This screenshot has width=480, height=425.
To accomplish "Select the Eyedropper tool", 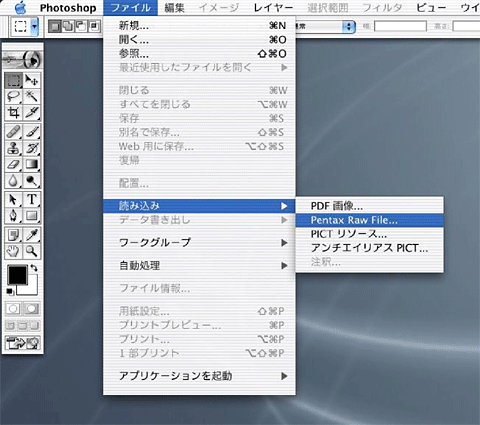I will (x=32, y=235).
